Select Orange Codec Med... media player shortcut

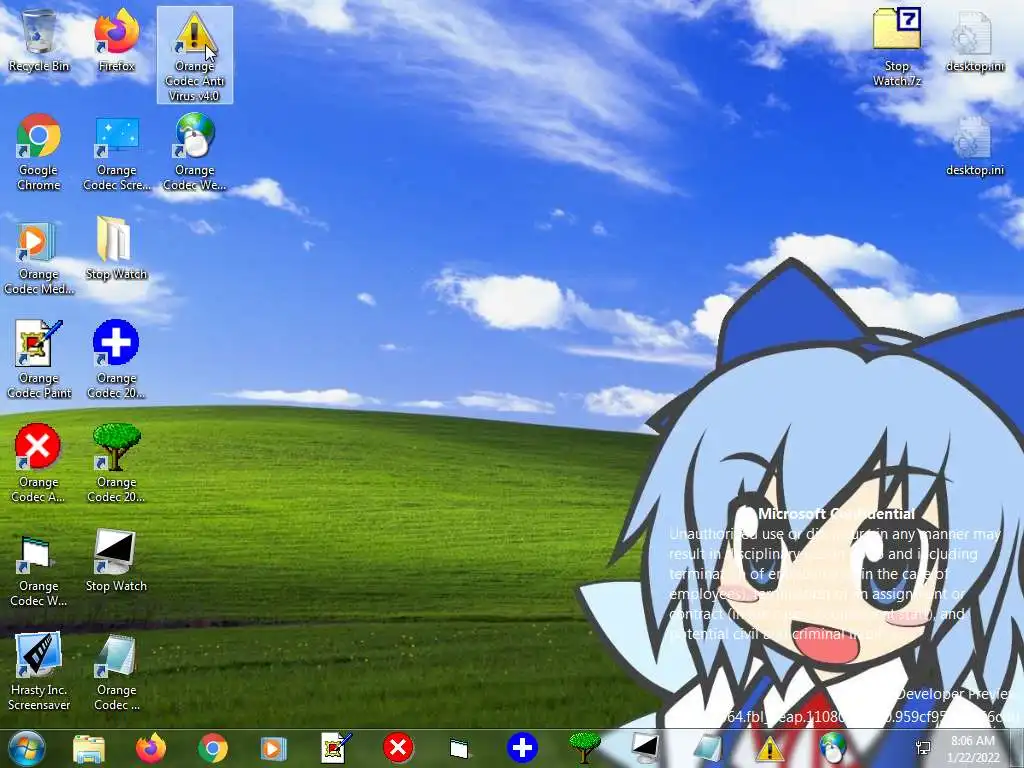coord(39,257)
